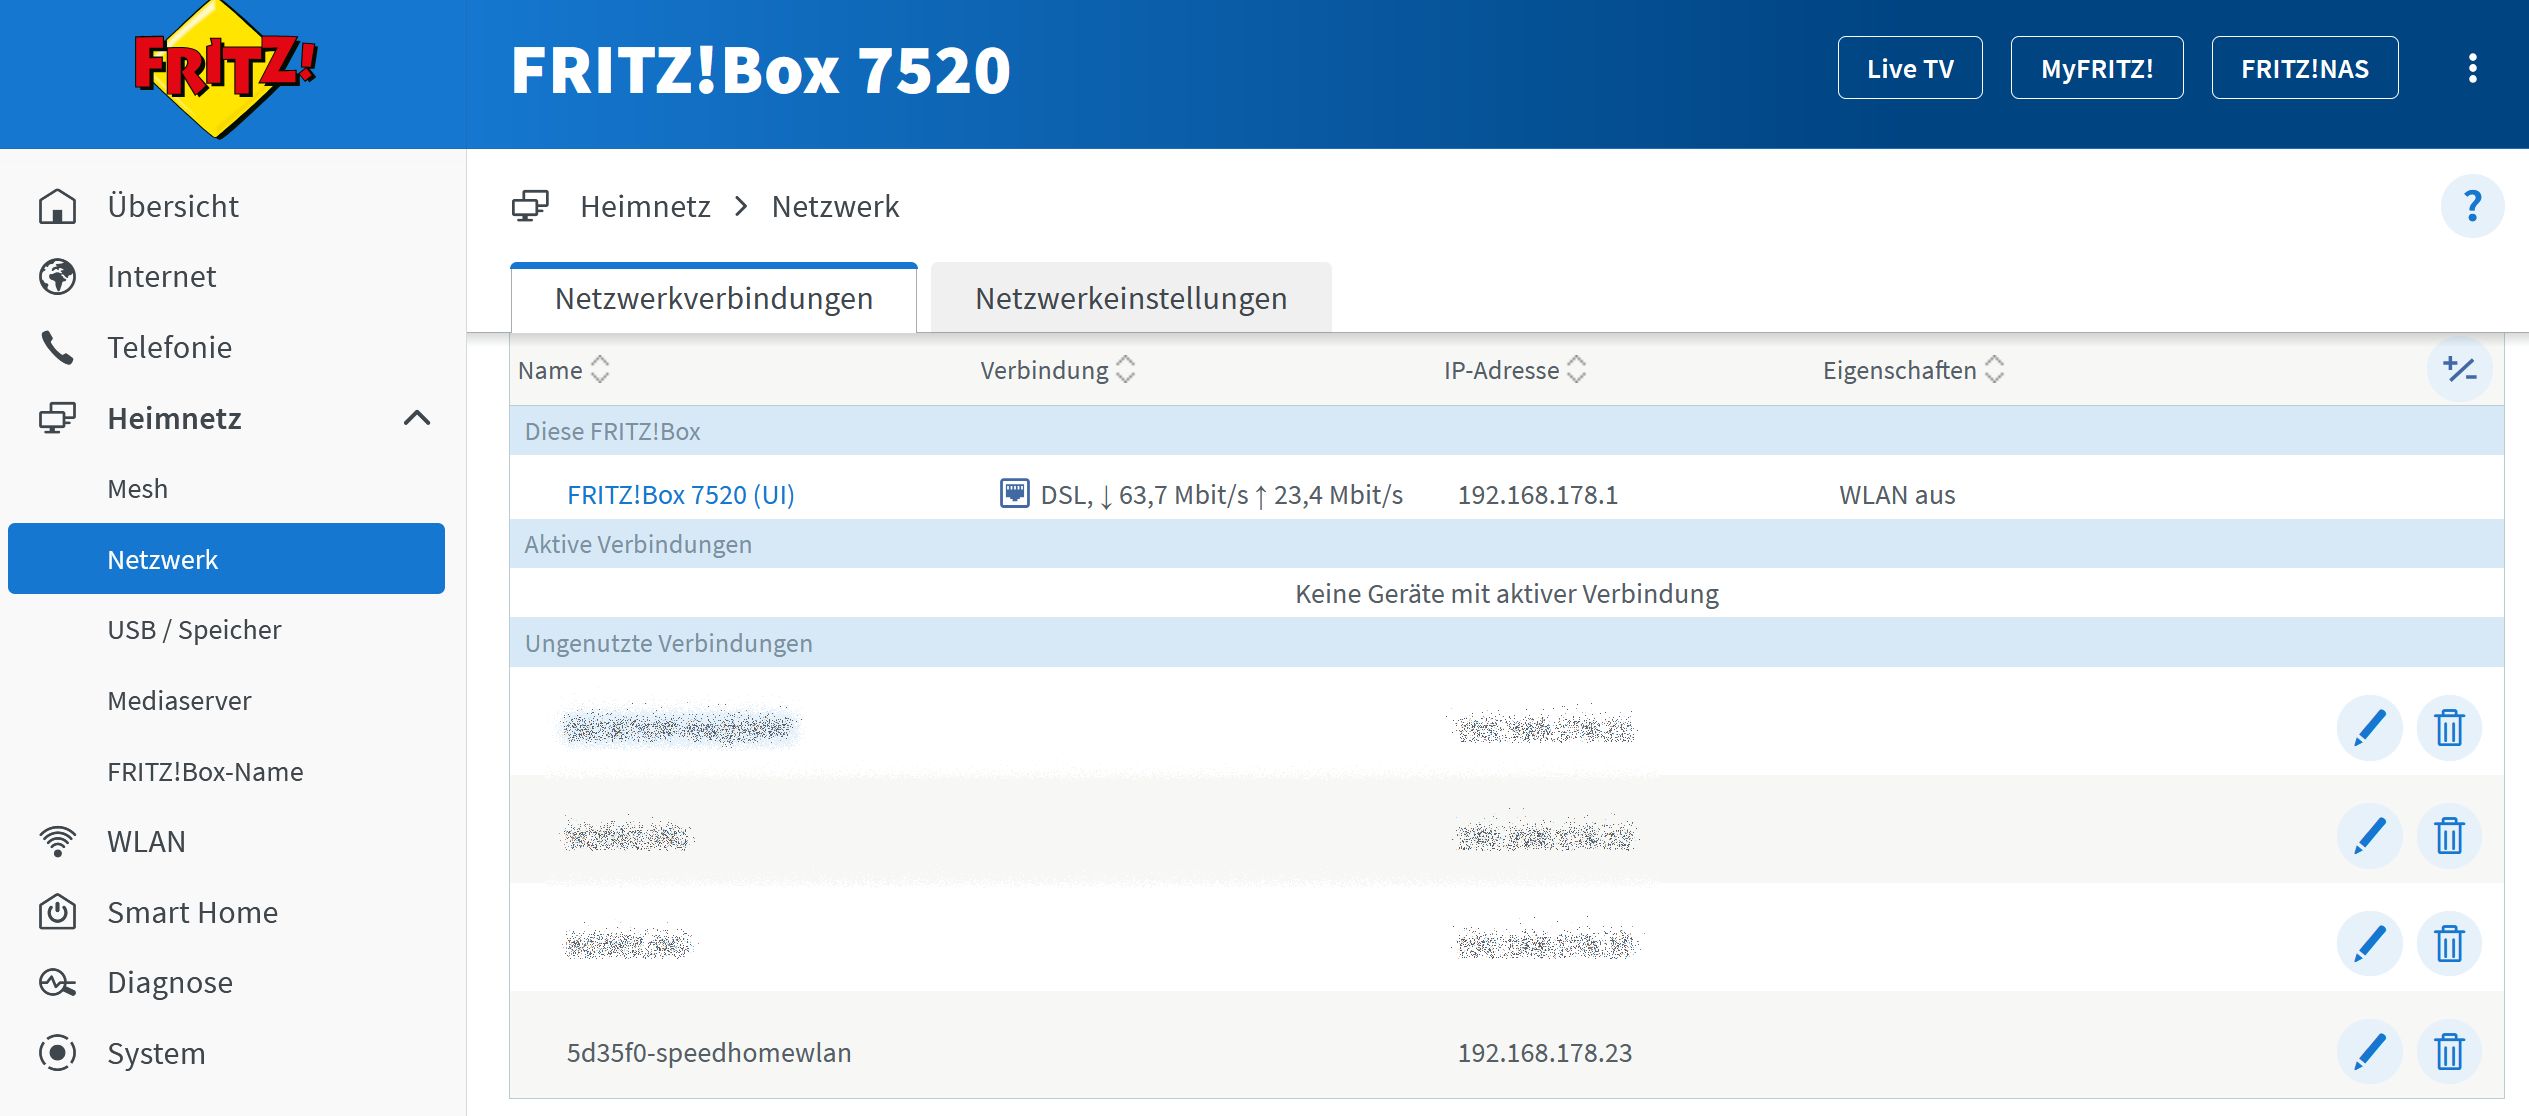Screen dimensions: 2529x1116
Task: Open Smart Home menu entry
Action: point(193,912)
